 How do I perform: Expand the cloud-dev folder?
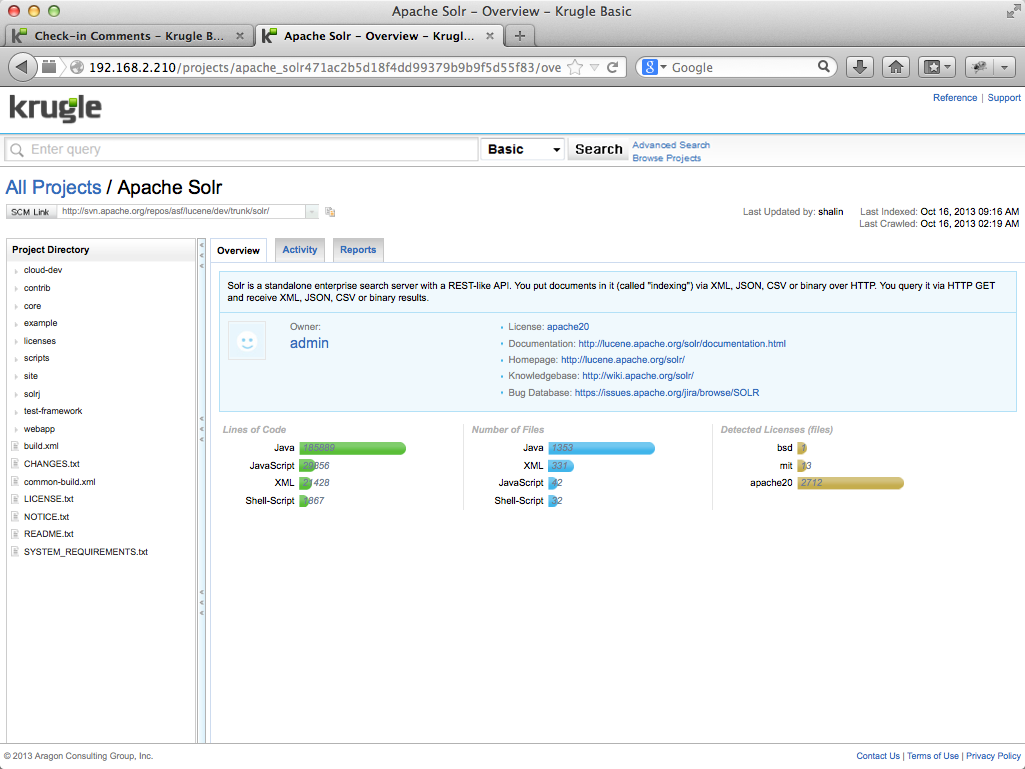pyautogui.click(x=16, y=270)
